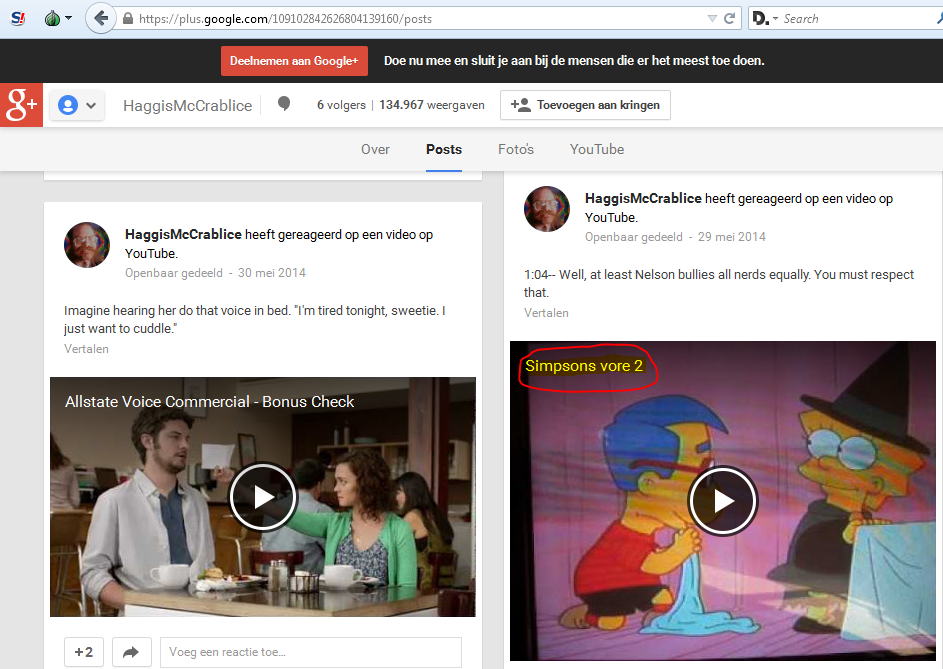The width and height of the screenshot is (943, 669).
Task: Click the S! toolbar extension icon
Action: coord(18,19)
